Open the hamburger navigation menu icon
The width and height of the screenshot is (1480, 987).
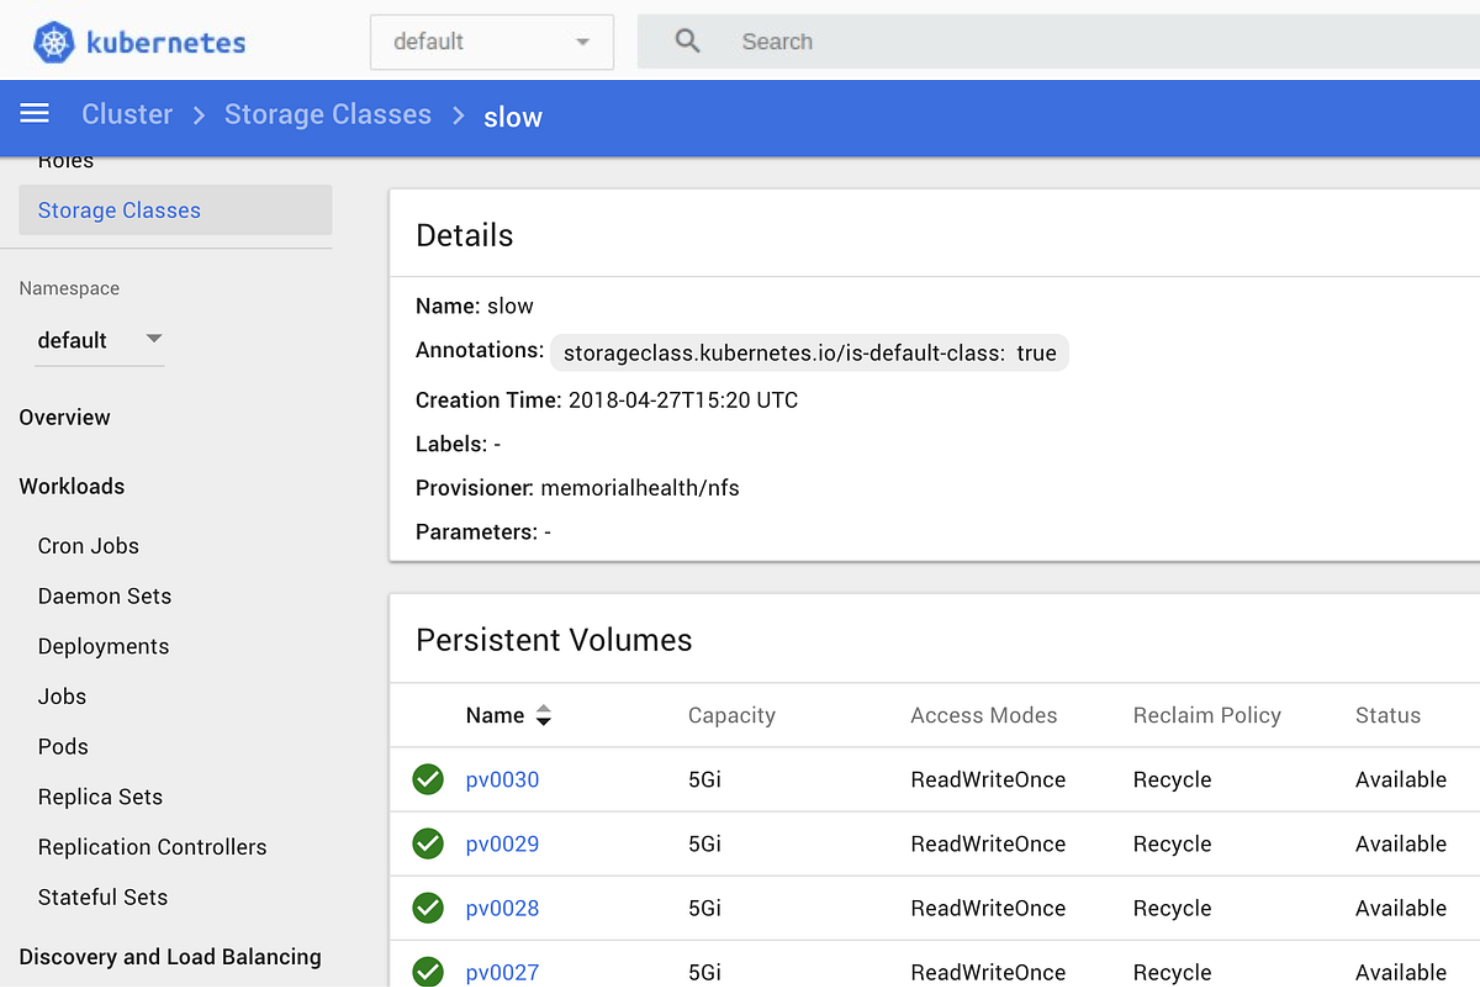34,114
